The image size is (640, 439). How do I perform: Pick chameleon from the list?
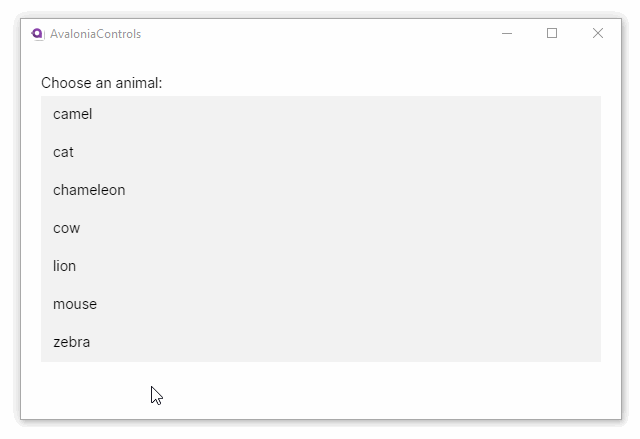click(x=89, y=190)
